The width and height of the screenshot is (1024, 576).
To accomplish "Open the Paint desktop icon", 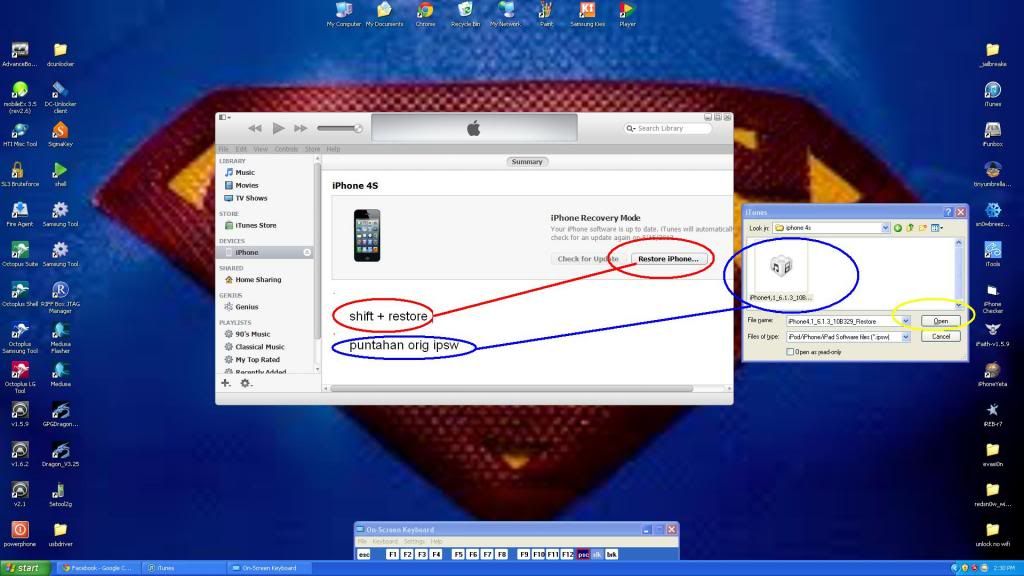I will click(x=546, y=14).
